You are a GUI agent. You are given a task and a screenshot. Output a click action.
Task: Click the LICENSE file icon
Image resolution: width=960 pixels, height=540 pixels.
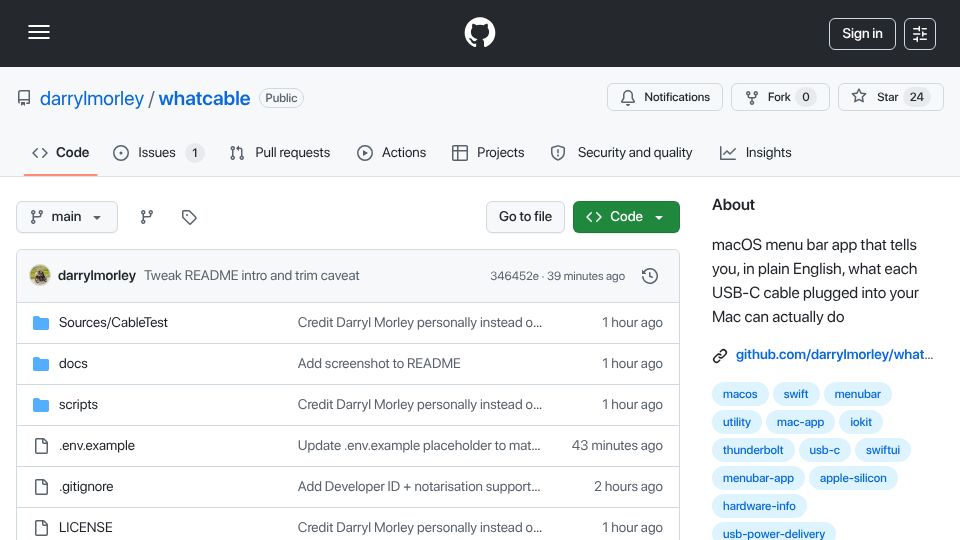41,528
